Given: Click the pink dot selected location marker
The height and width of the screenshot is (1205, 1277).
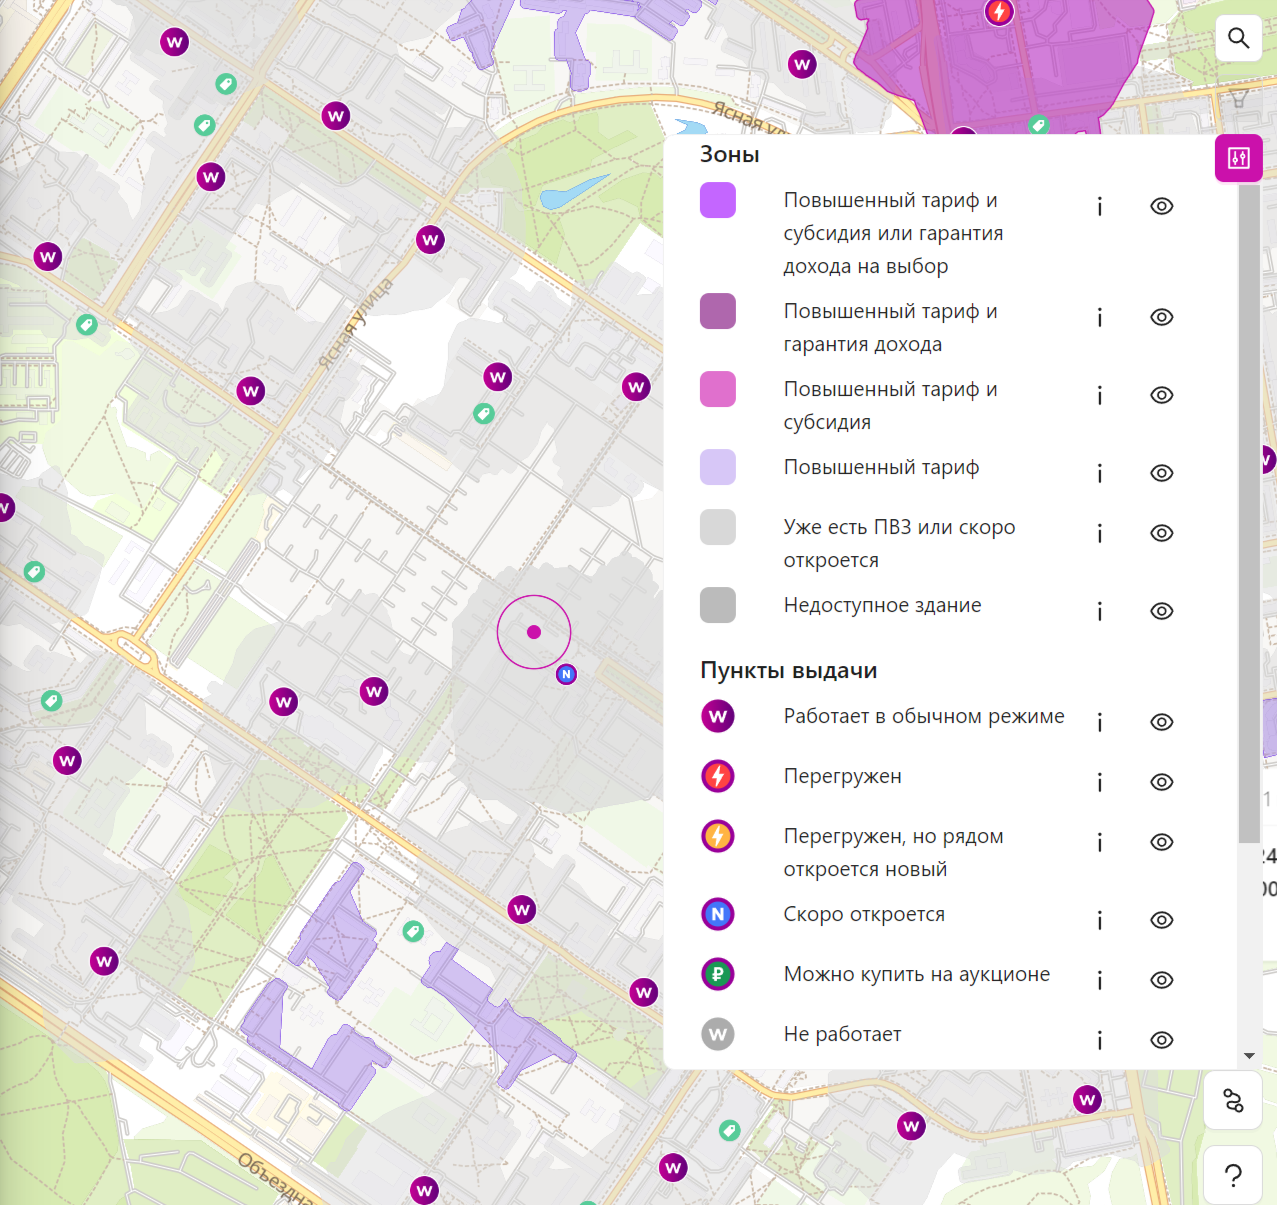Looking at the screenshot, I should click(534, 632).
